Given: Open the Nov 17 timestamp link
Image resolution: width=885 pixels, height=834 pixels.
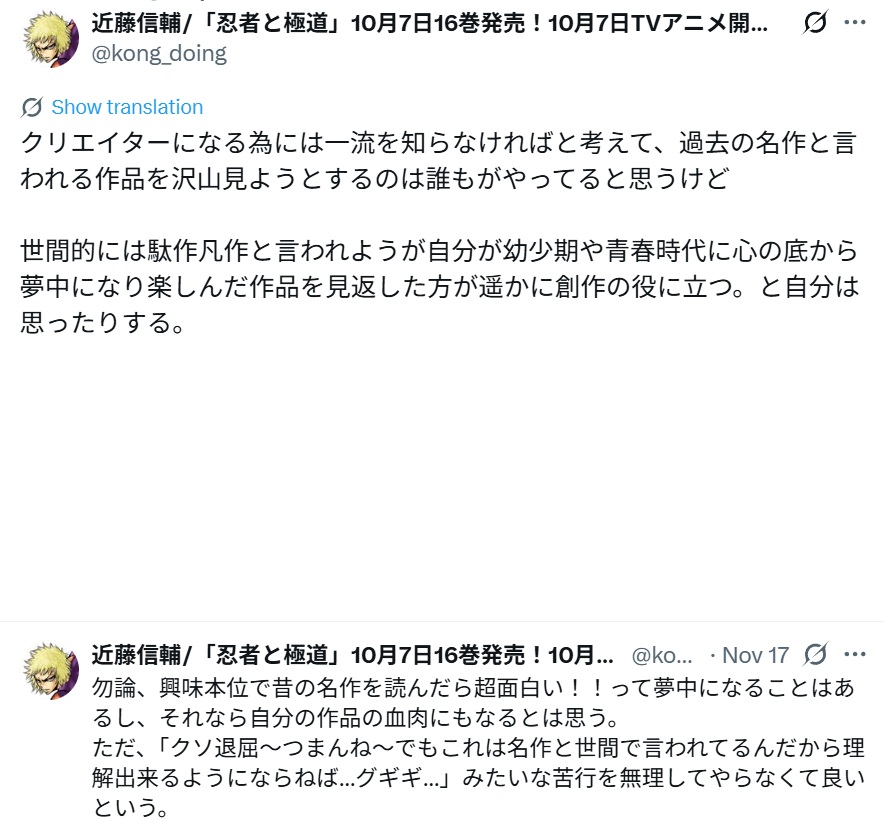Looking at the screenshot, I should pos(755,655).
